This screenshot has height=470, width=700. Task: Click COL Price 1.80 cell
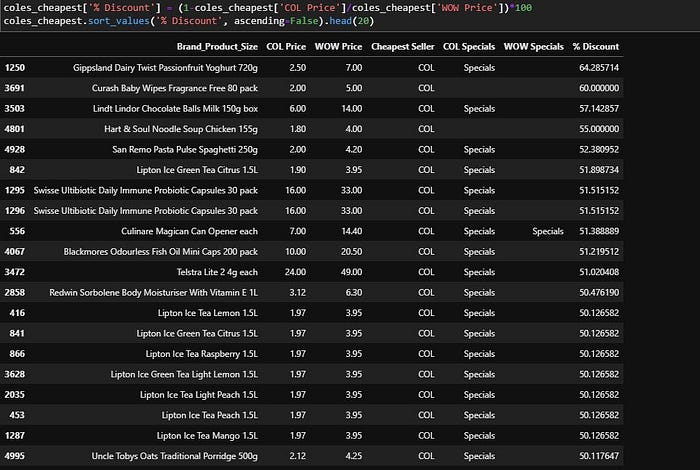click(297, 129)
